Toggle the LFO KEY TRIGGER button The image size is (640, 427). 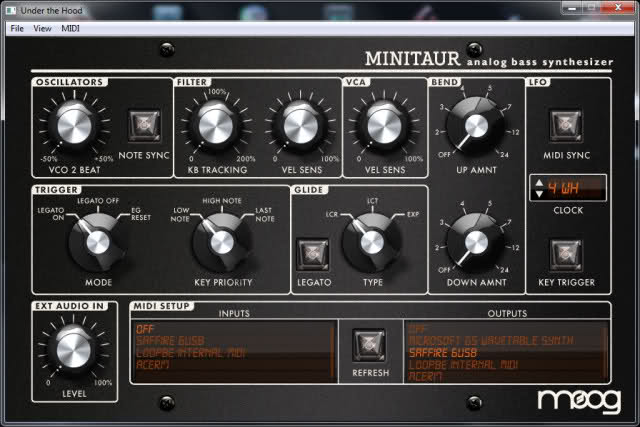[566, 255]
